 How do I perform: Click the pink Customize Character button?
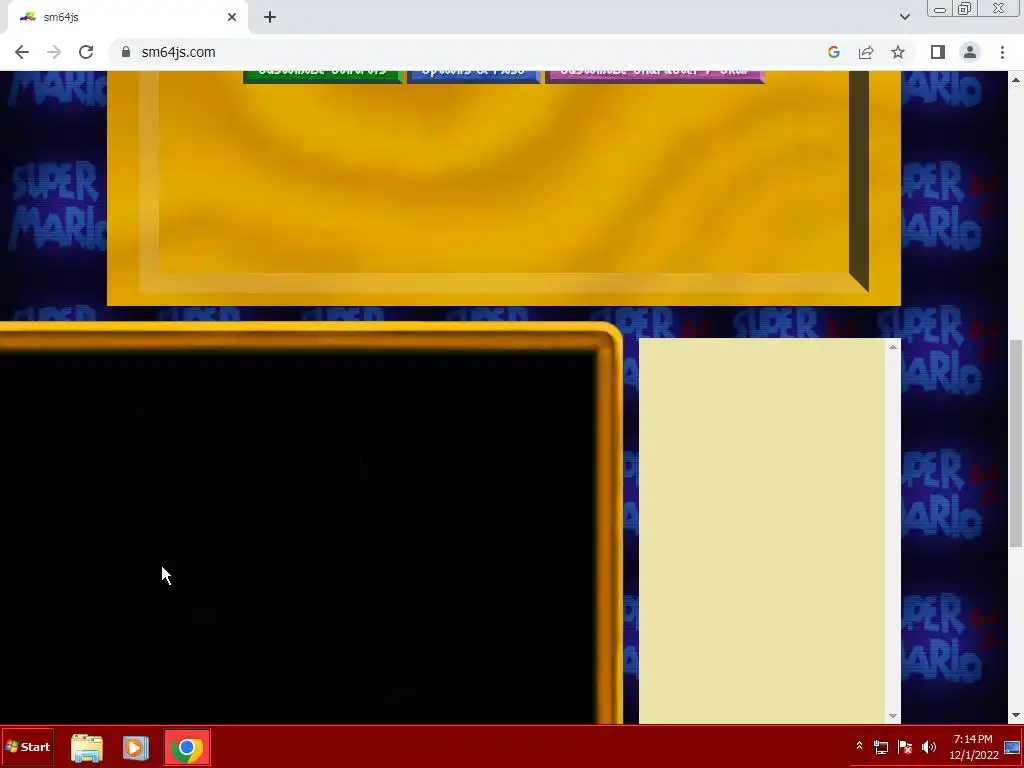(654, 76)
